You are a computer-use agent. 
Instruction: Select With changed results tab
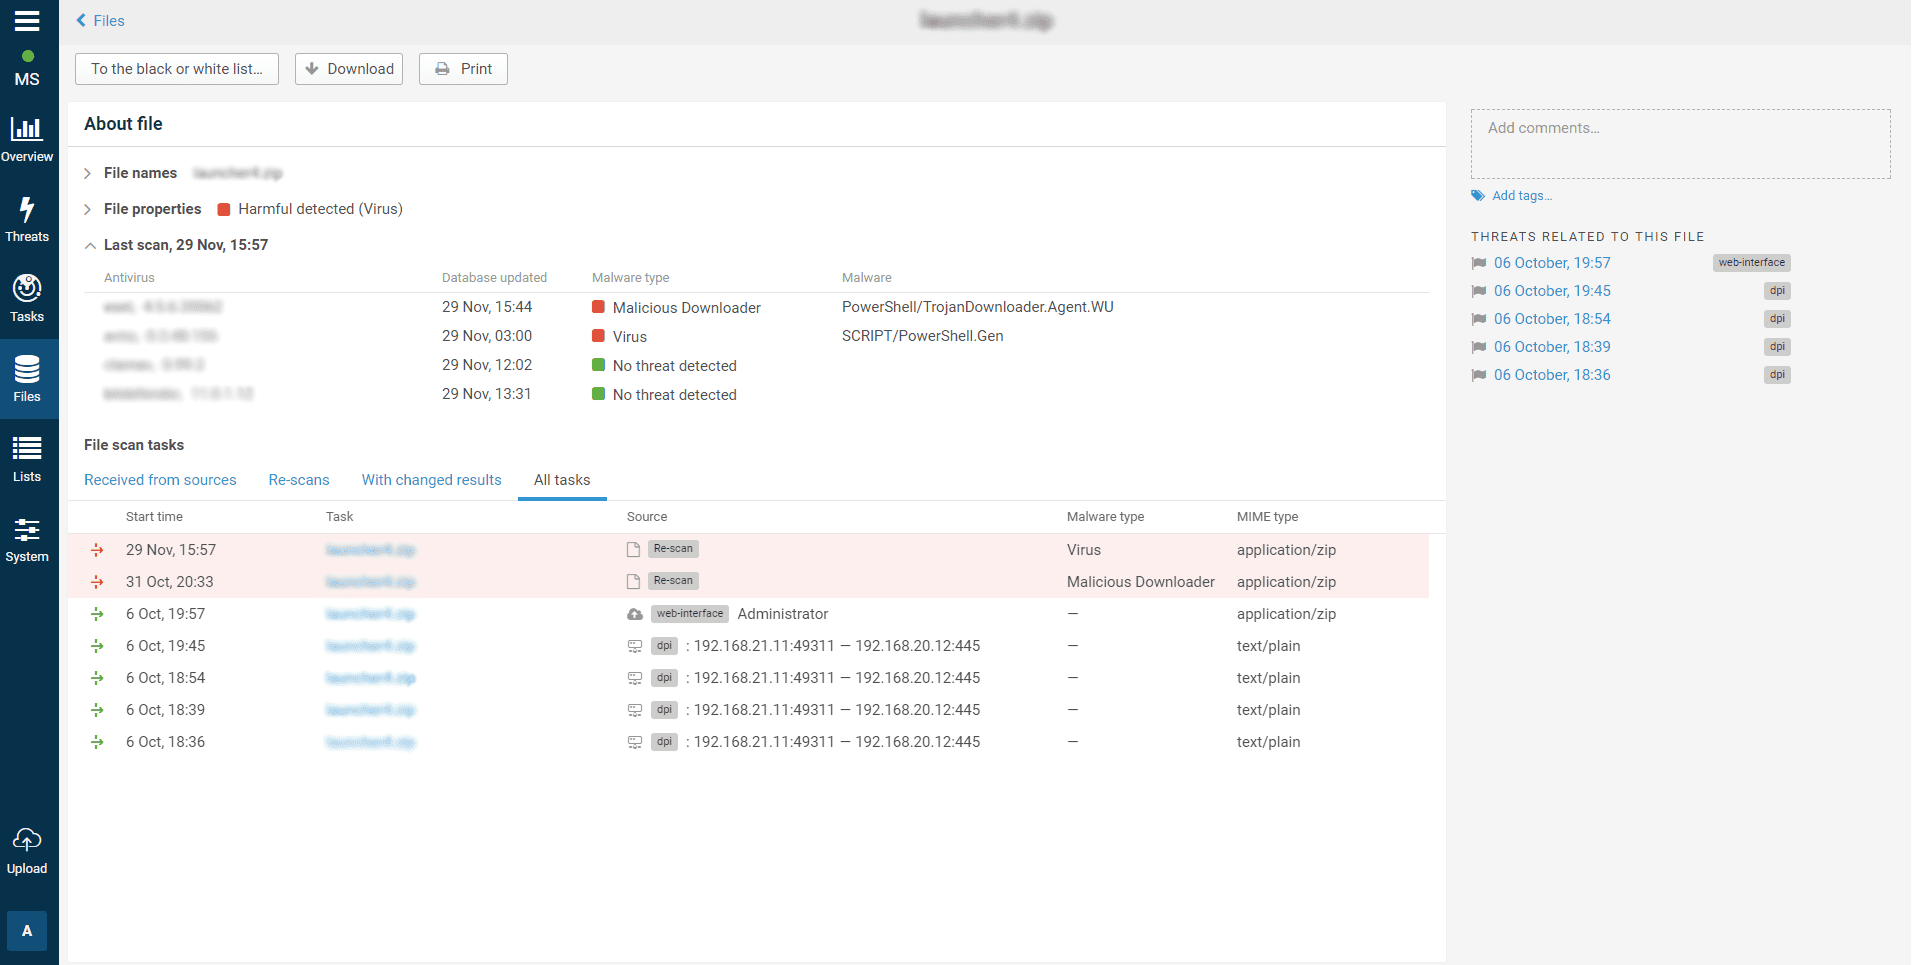click(431, 480)
